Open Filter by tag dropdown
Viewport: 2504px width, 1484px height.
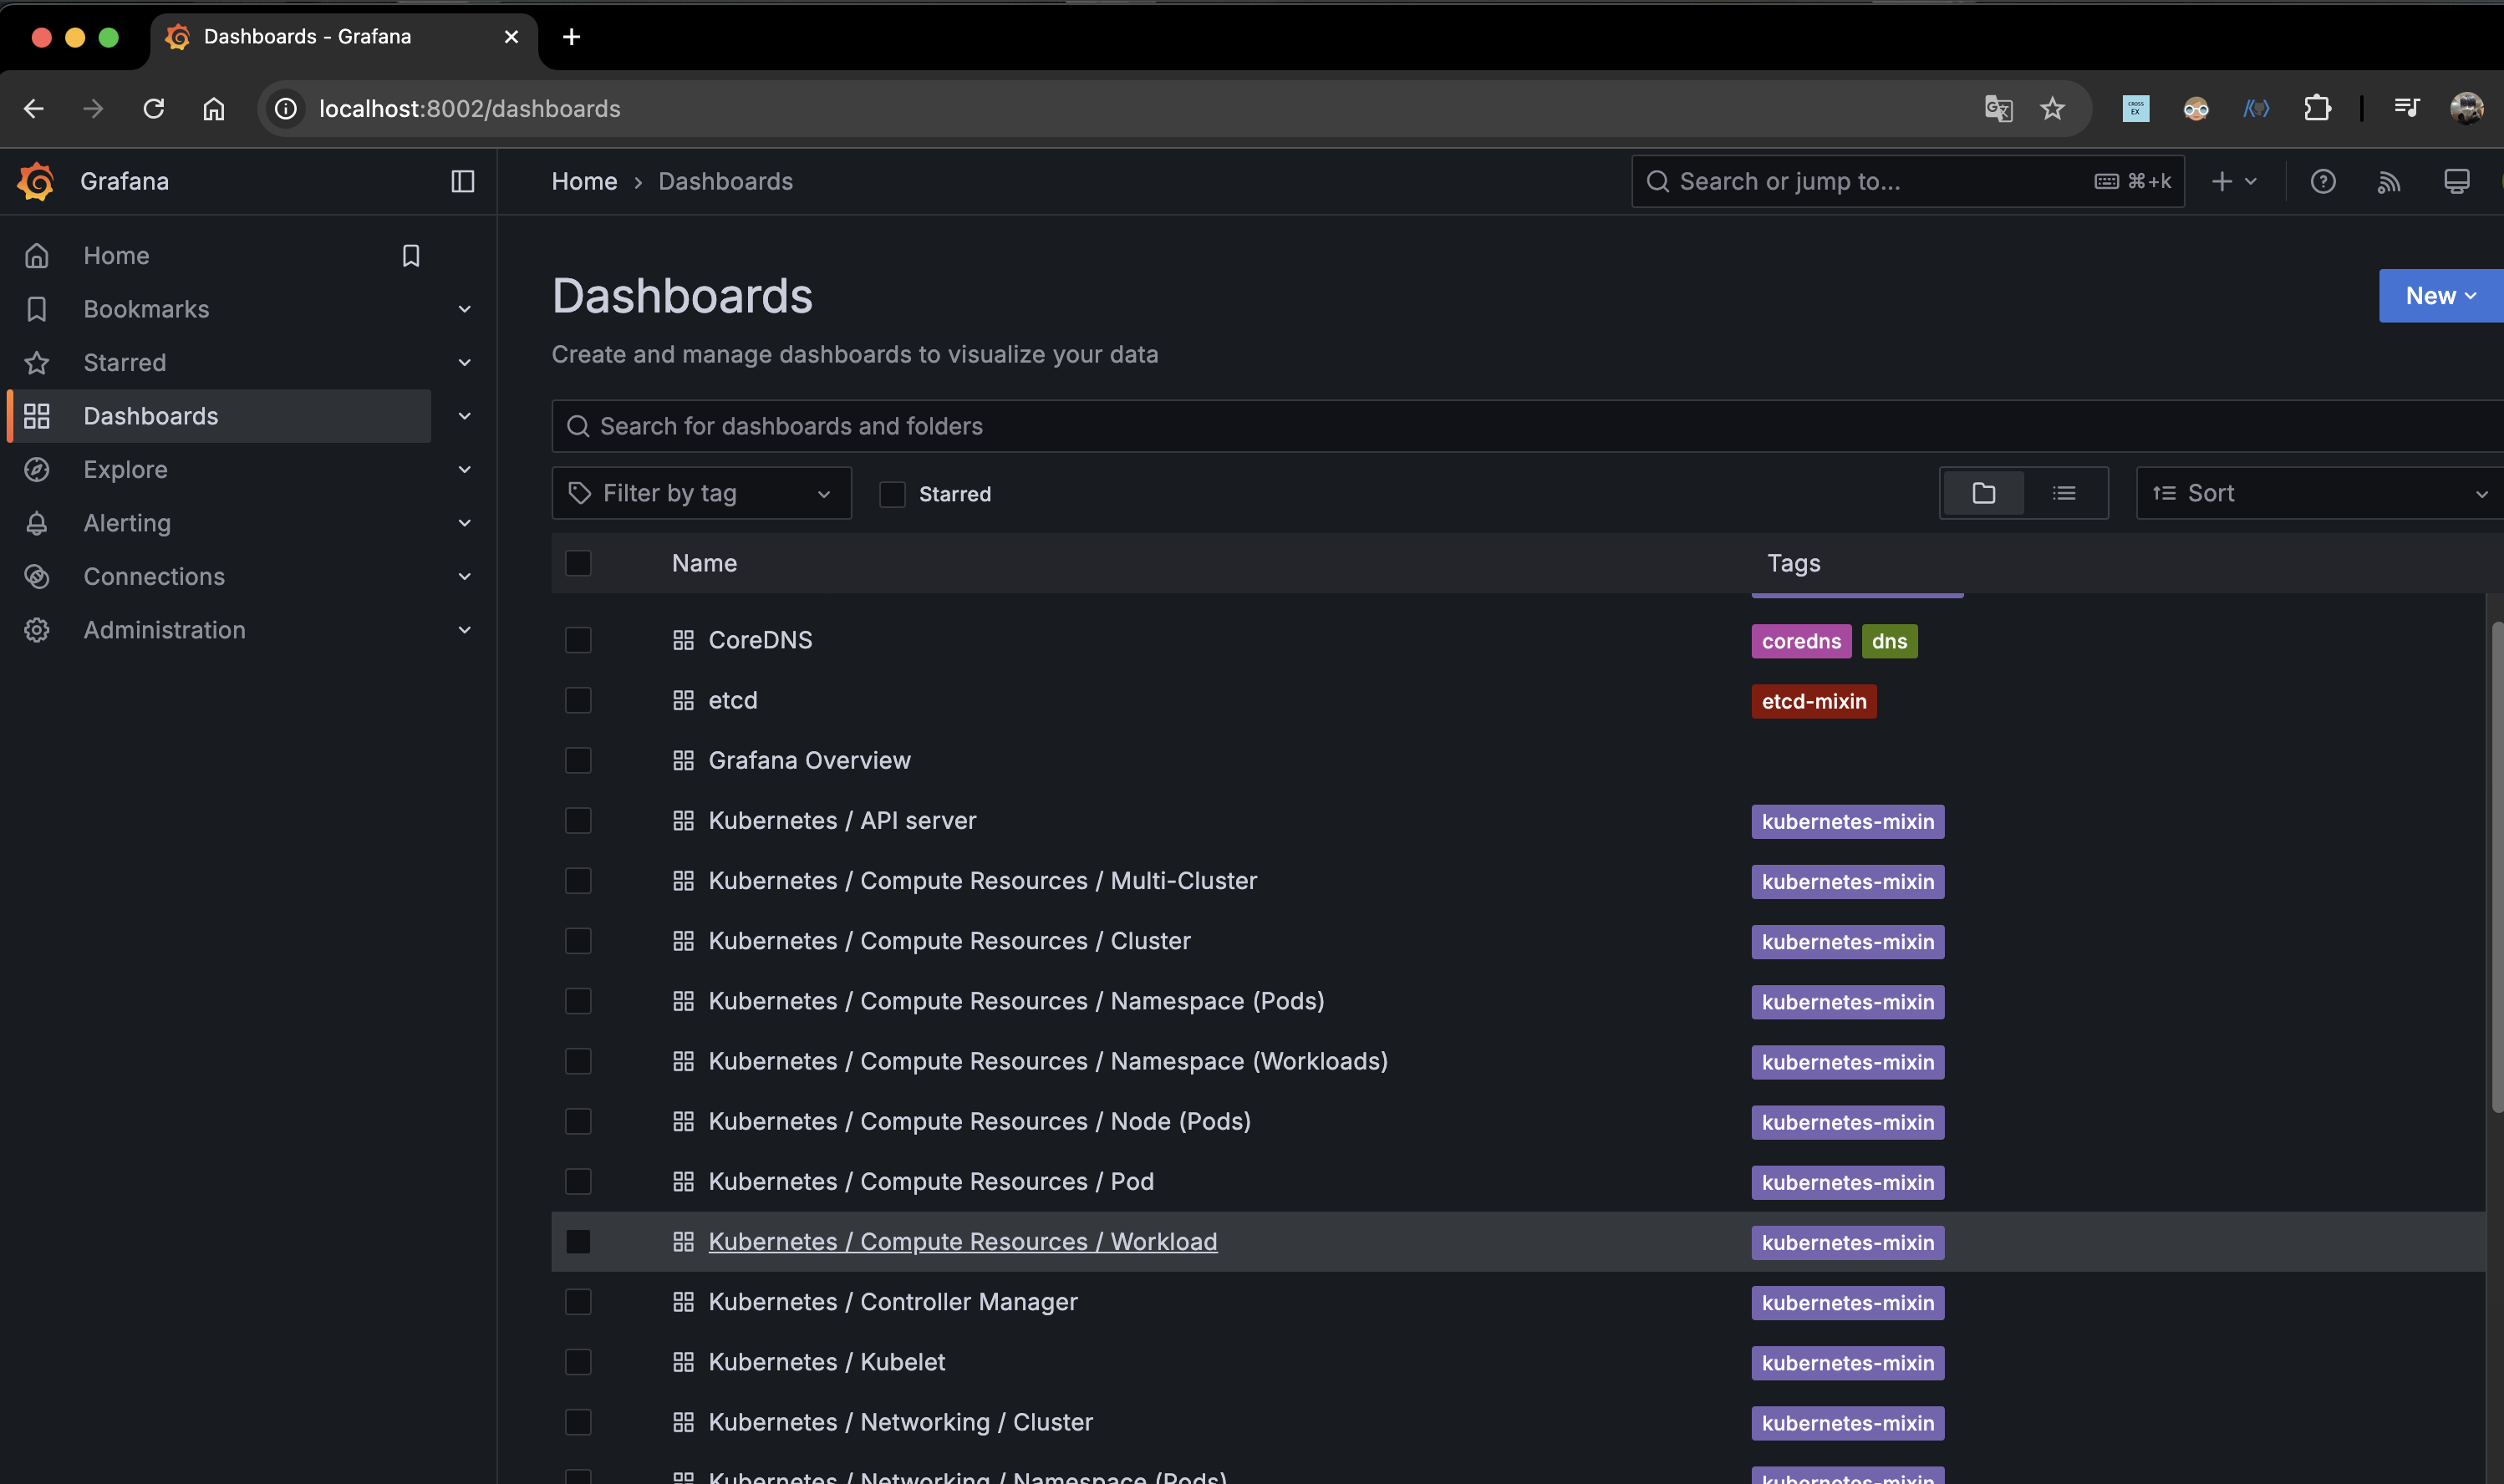point(701,493)
